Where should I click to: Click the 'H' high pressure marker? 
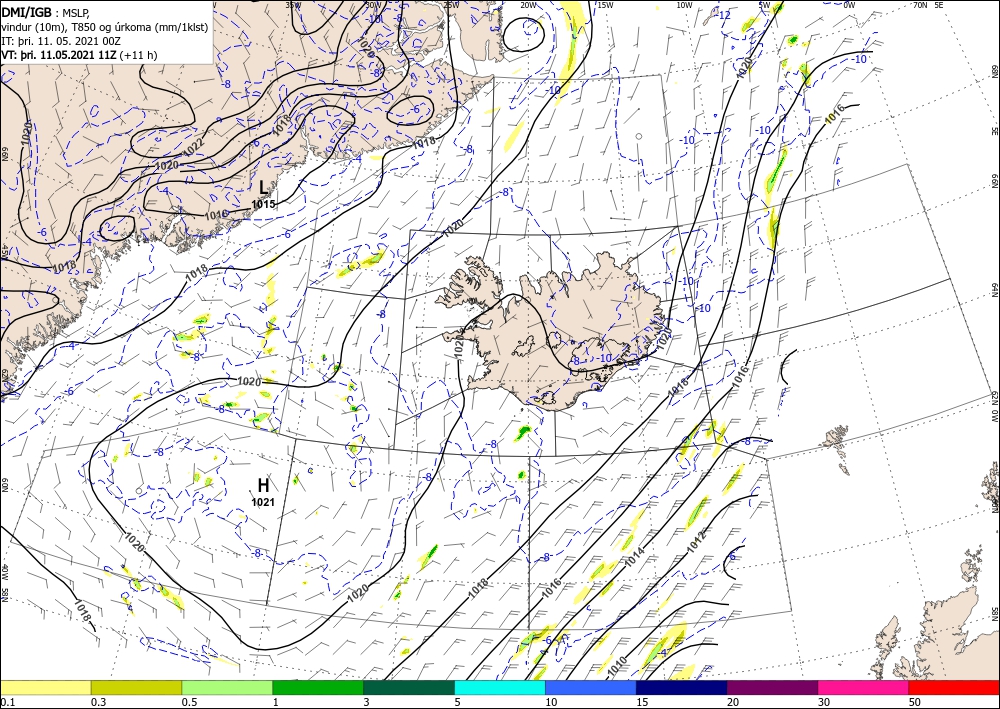coord(263,485)
